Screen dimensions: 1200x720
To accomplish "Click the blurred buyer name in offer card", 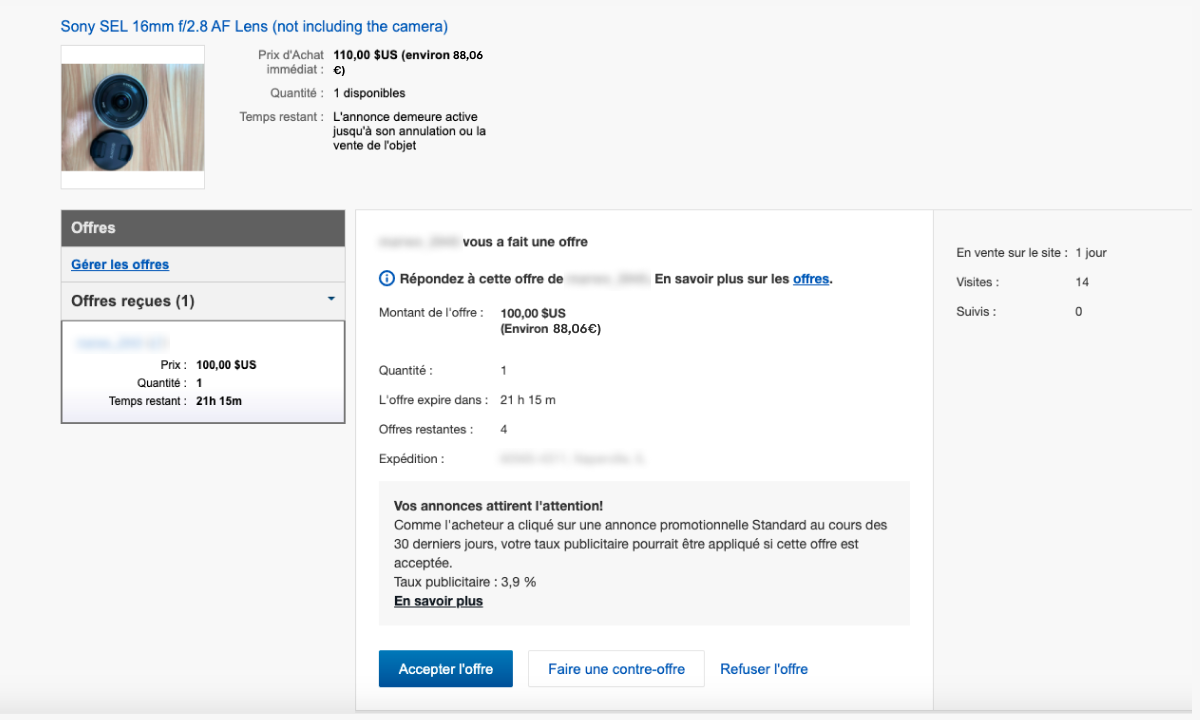I will tap(120, 343).
